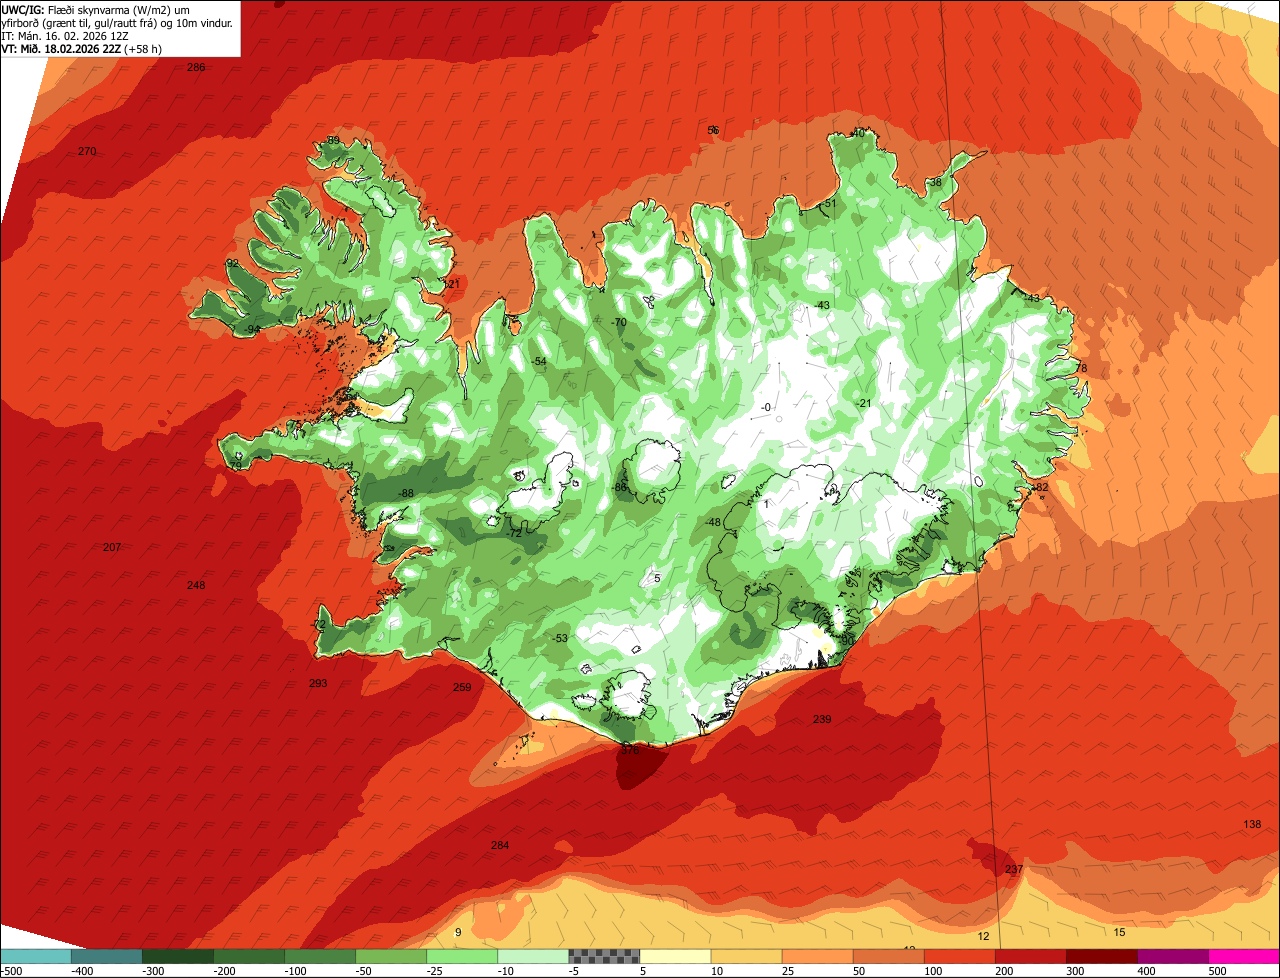Viewport: 1280px width, 978px height.
Task: Click the value -53 on the map
Action: click(x=560, y=638)
